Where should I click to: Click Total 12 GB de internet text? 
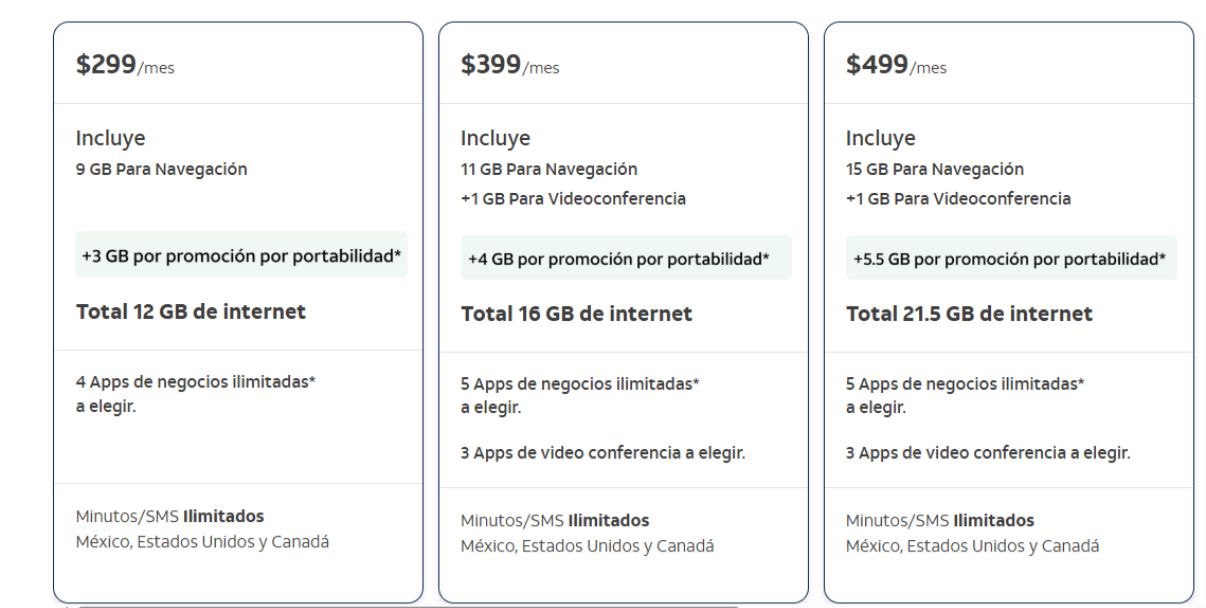191,311
